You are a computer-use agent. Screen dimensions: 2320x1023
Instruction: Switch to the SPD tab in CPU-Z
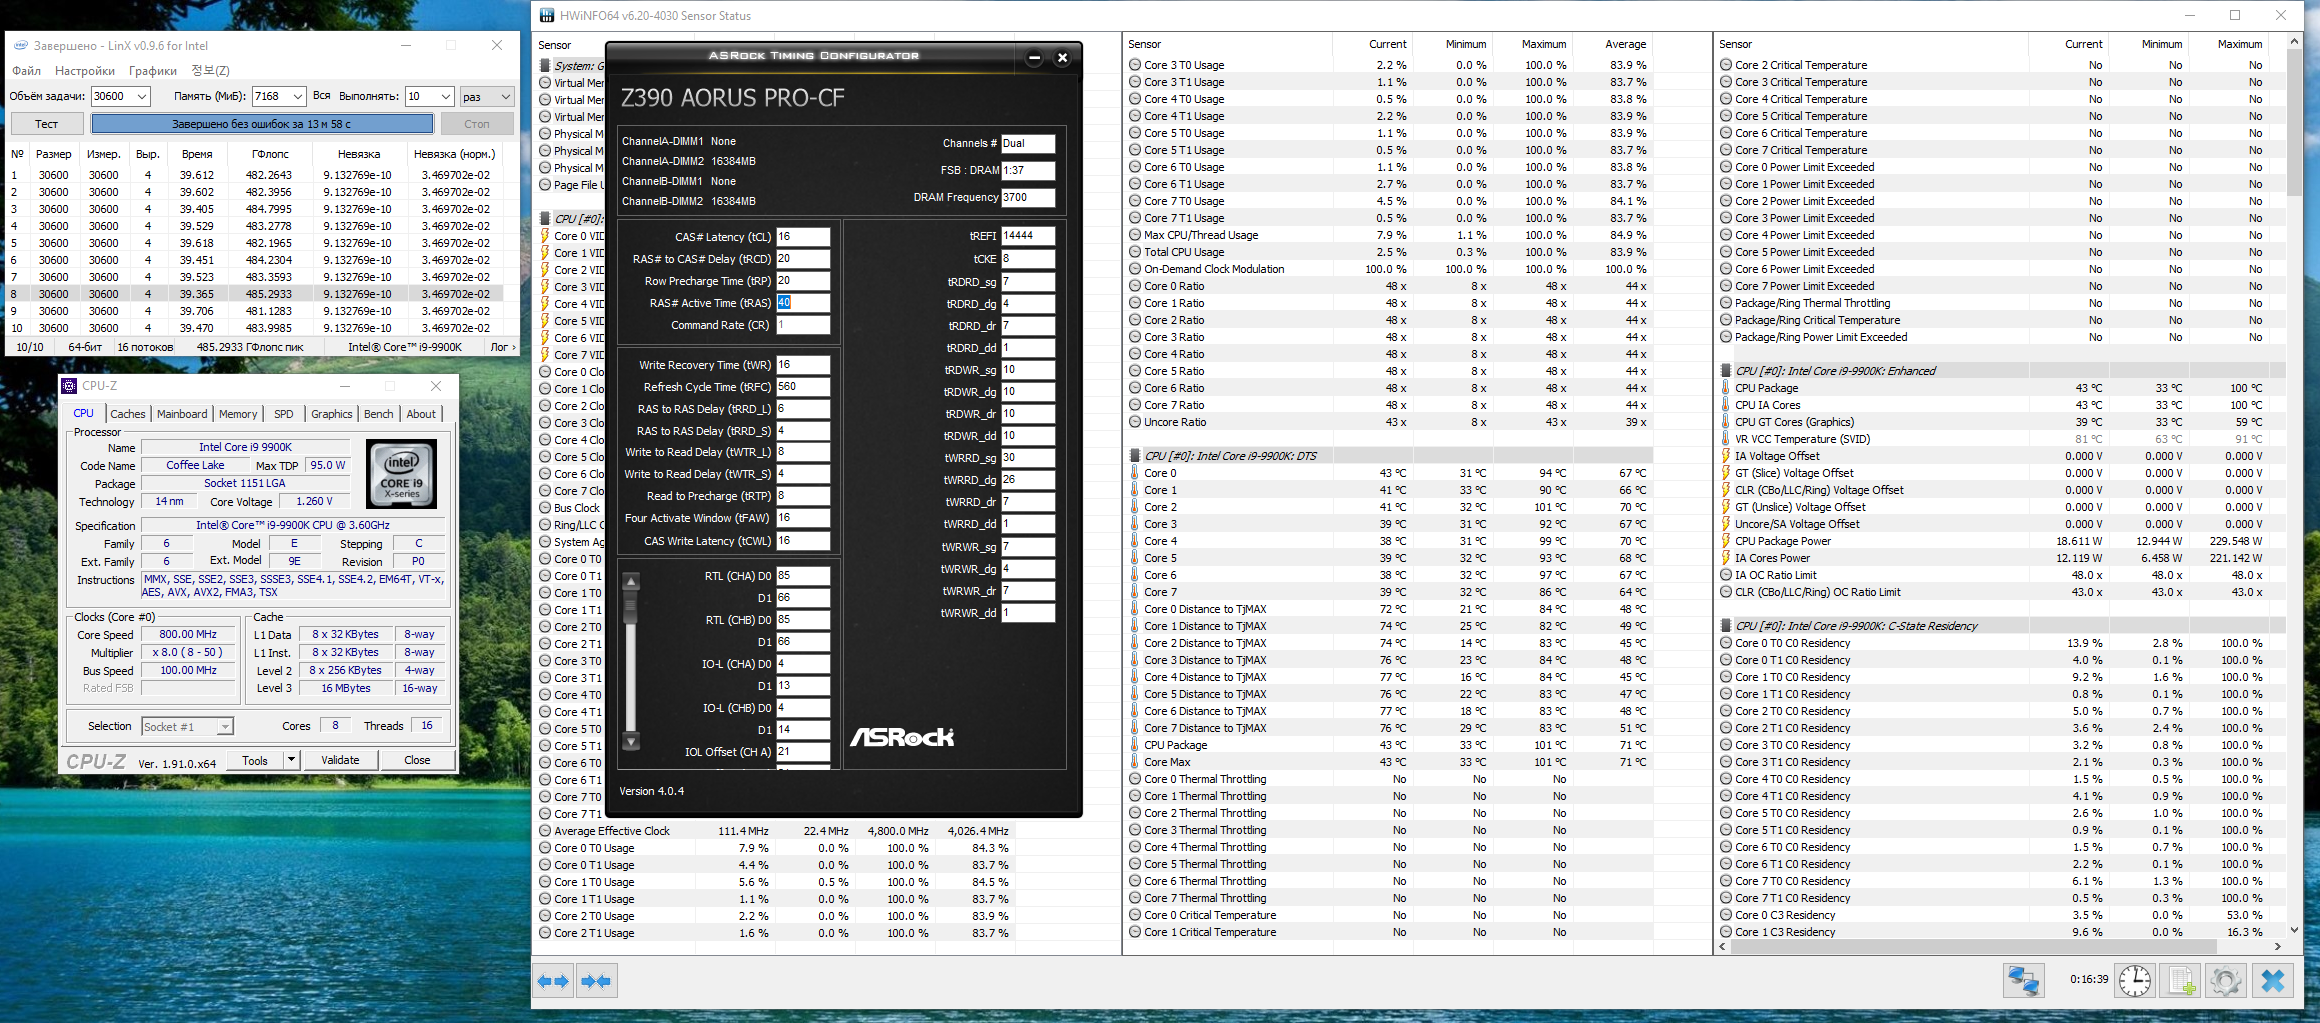(x=284, y=414)
